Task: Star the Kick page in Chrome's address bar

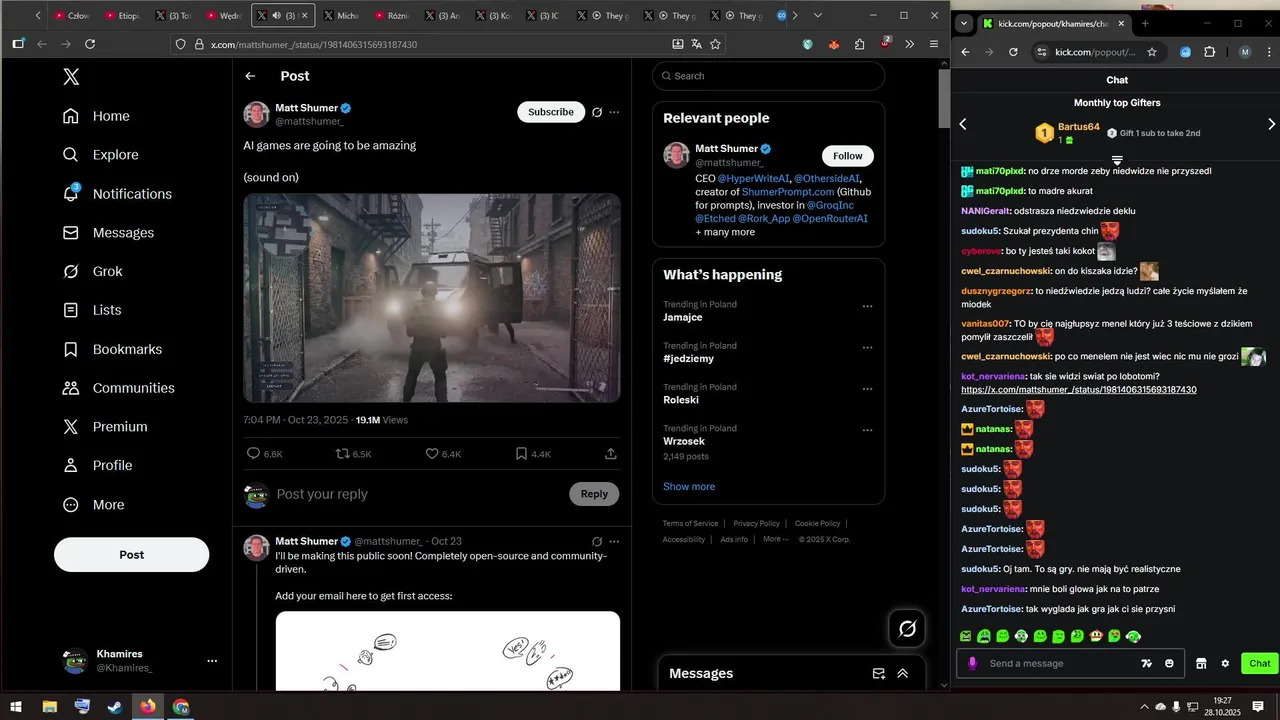Action: (x=1152, y=52)
